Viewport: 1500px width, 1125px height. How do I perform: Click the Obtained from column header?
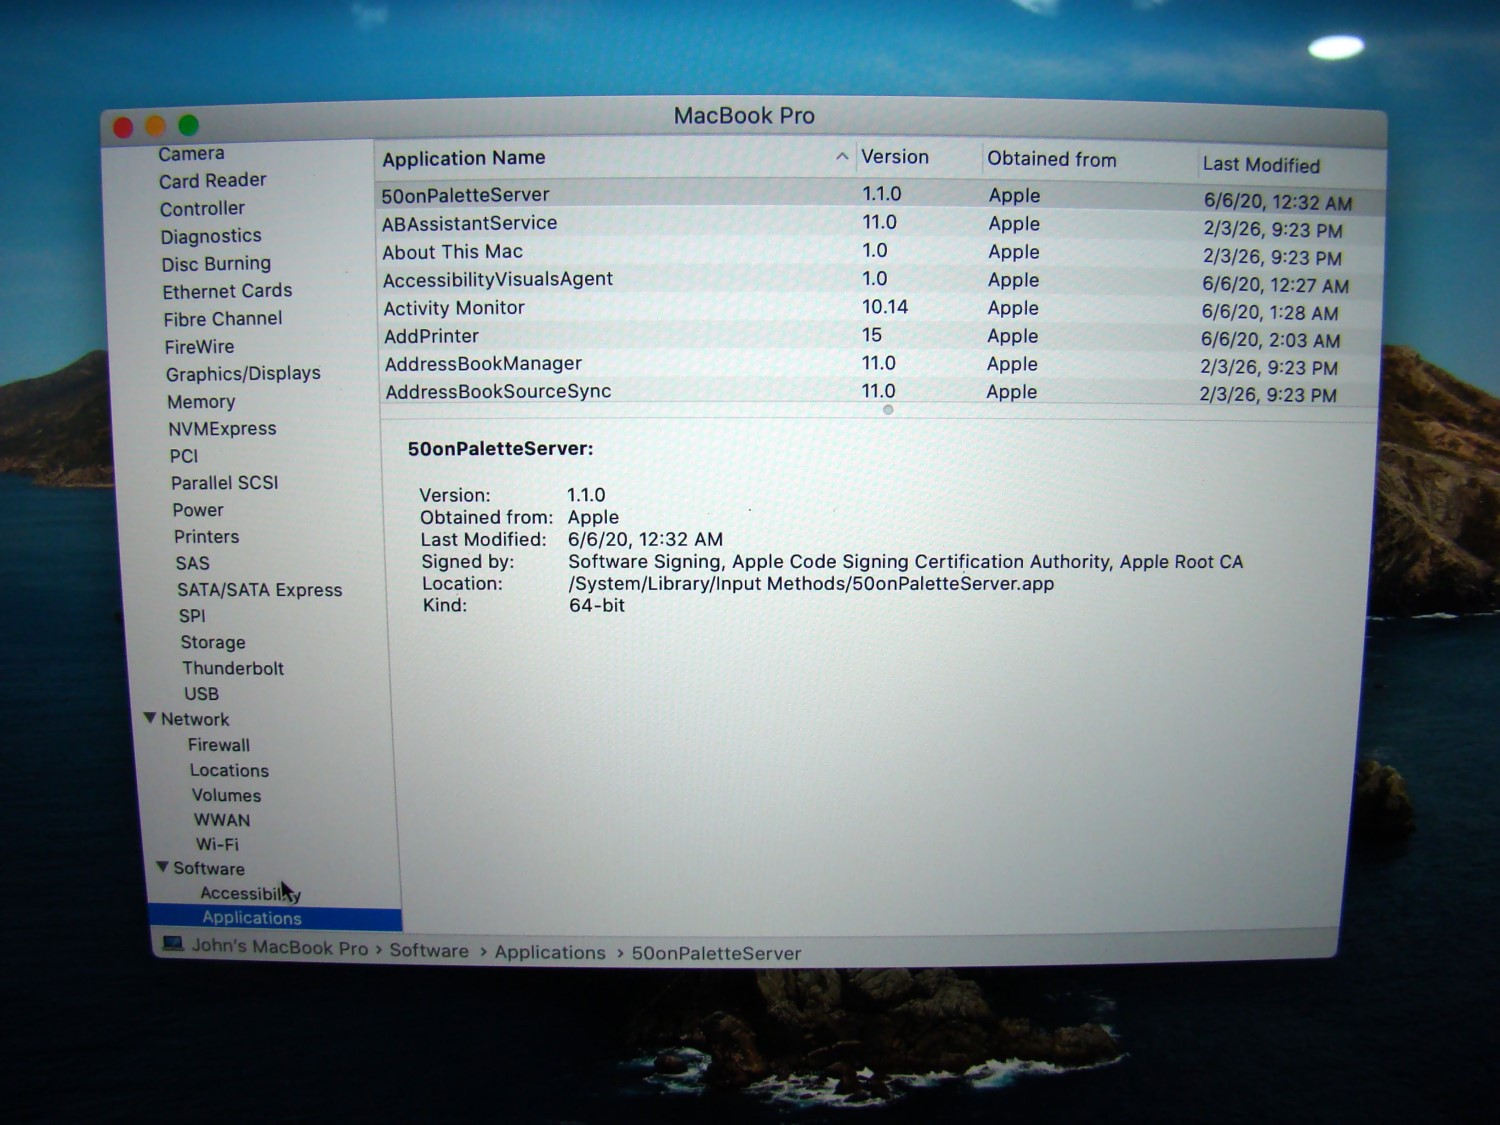(1051, 159)
